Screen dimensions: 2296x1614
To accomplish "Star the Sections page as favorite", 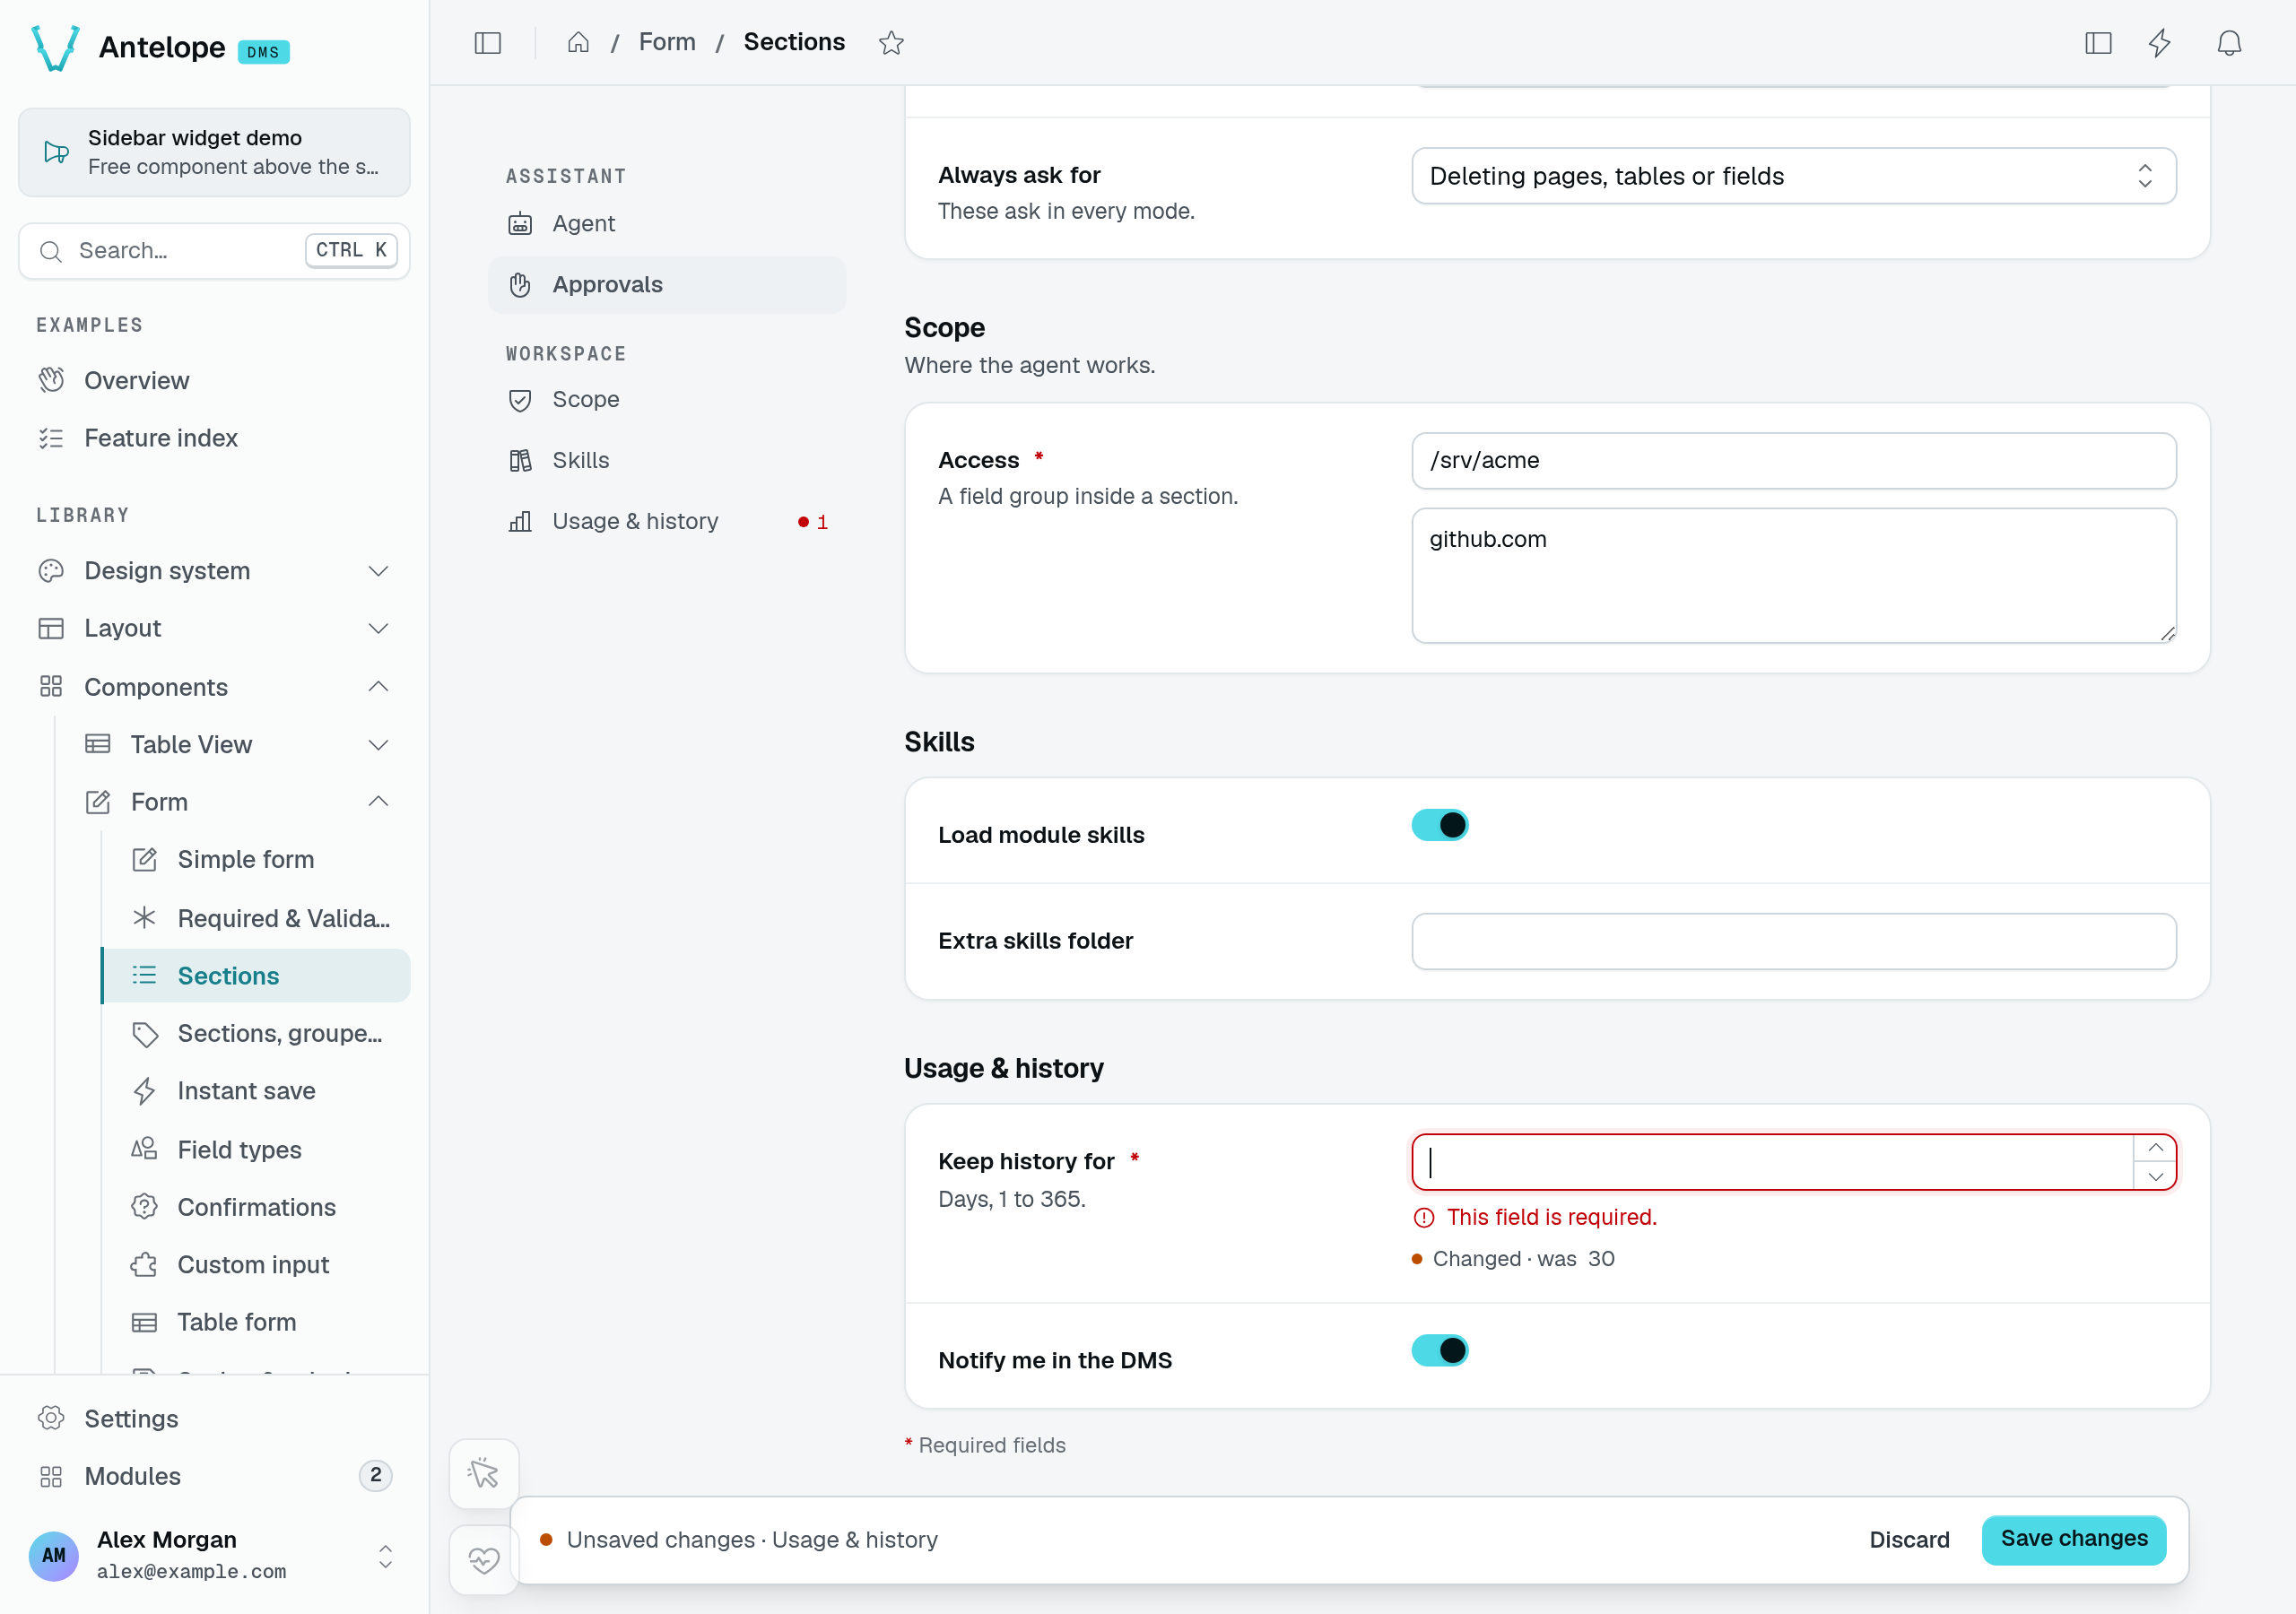I will point(891,43).
